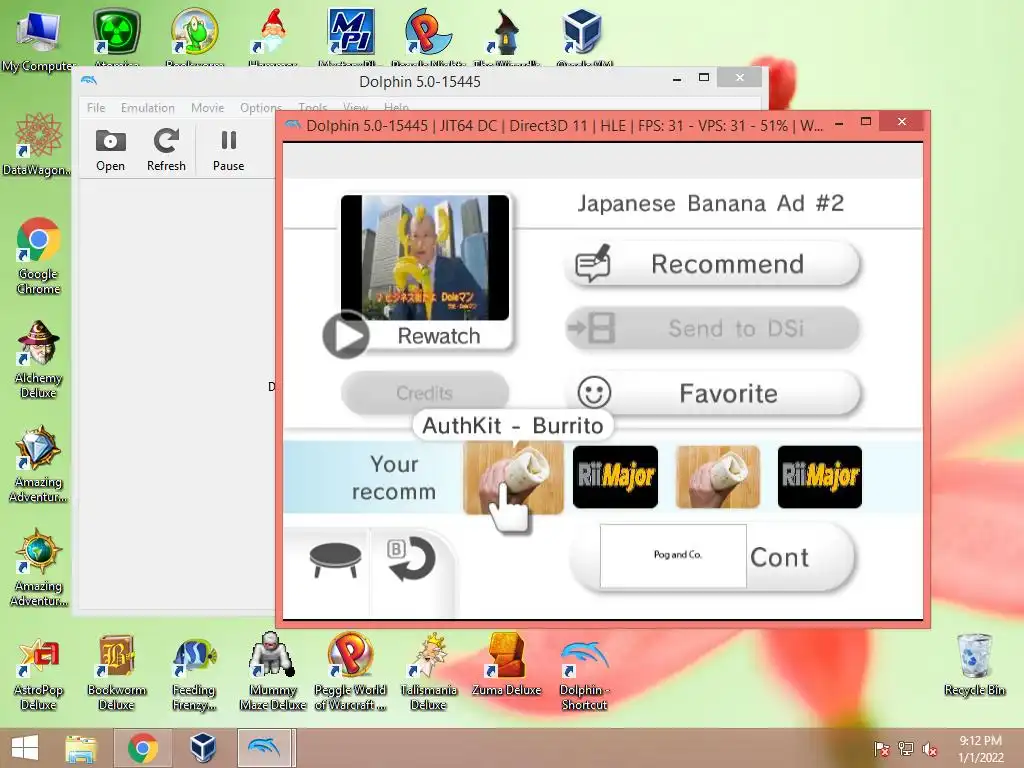Image resolution: width=1024 pixels, height=768 pixels.
Task: Select the second burrito recommendation thumbnail
Action: [x=718, y=477]
